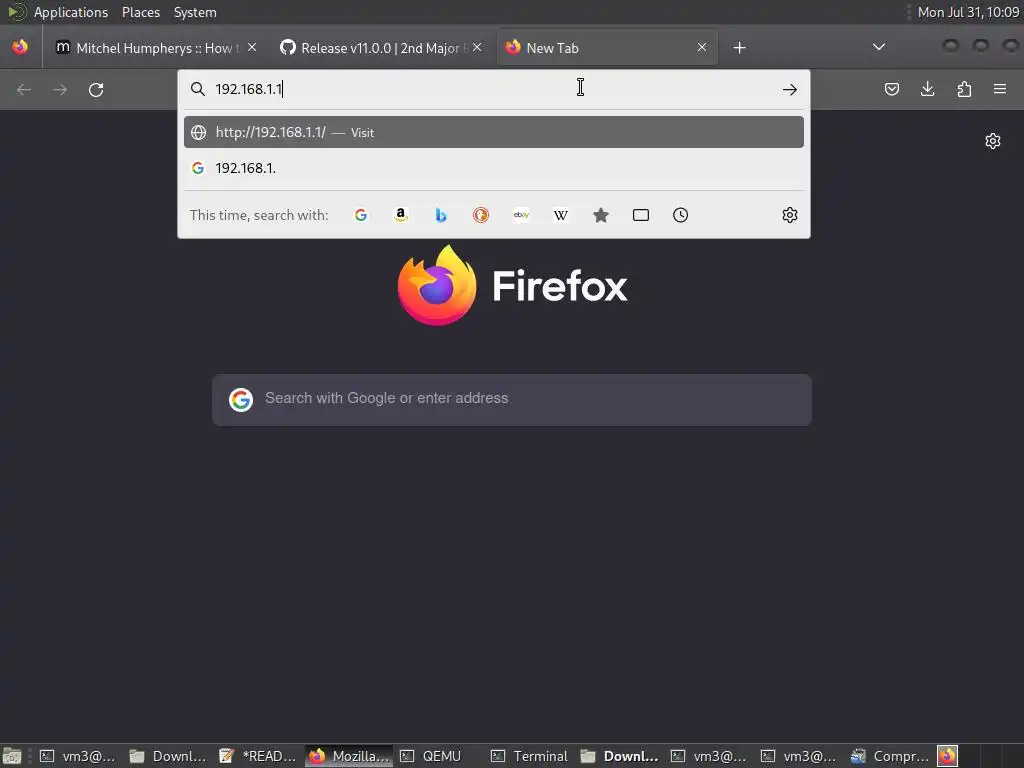Image resolution: width=1024 pixels, height=768 pixels.
Task: Search open tabs using the tabs icon
Action: [x=641, y=215]
